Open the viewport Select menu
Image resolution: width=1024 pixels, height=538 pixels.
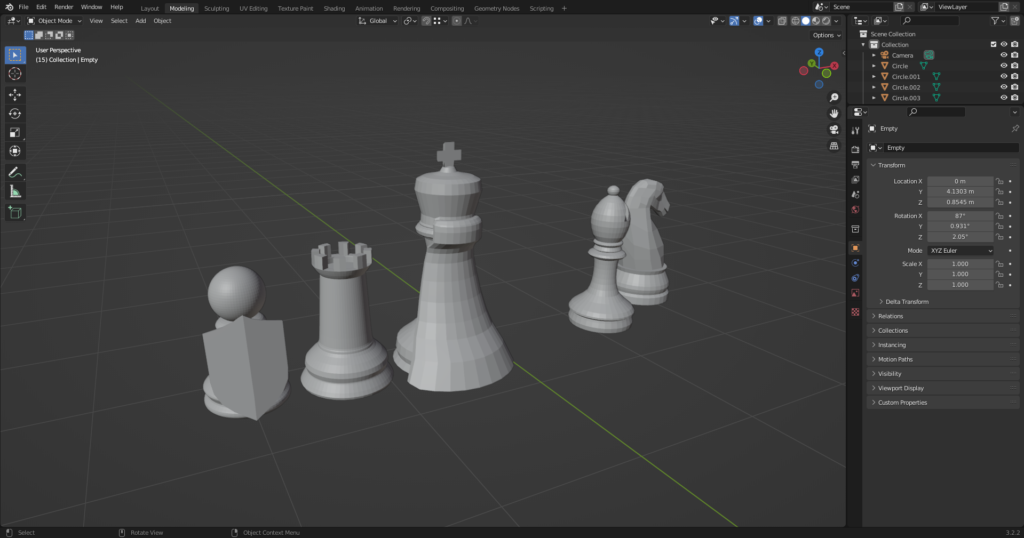pos(119,21)
